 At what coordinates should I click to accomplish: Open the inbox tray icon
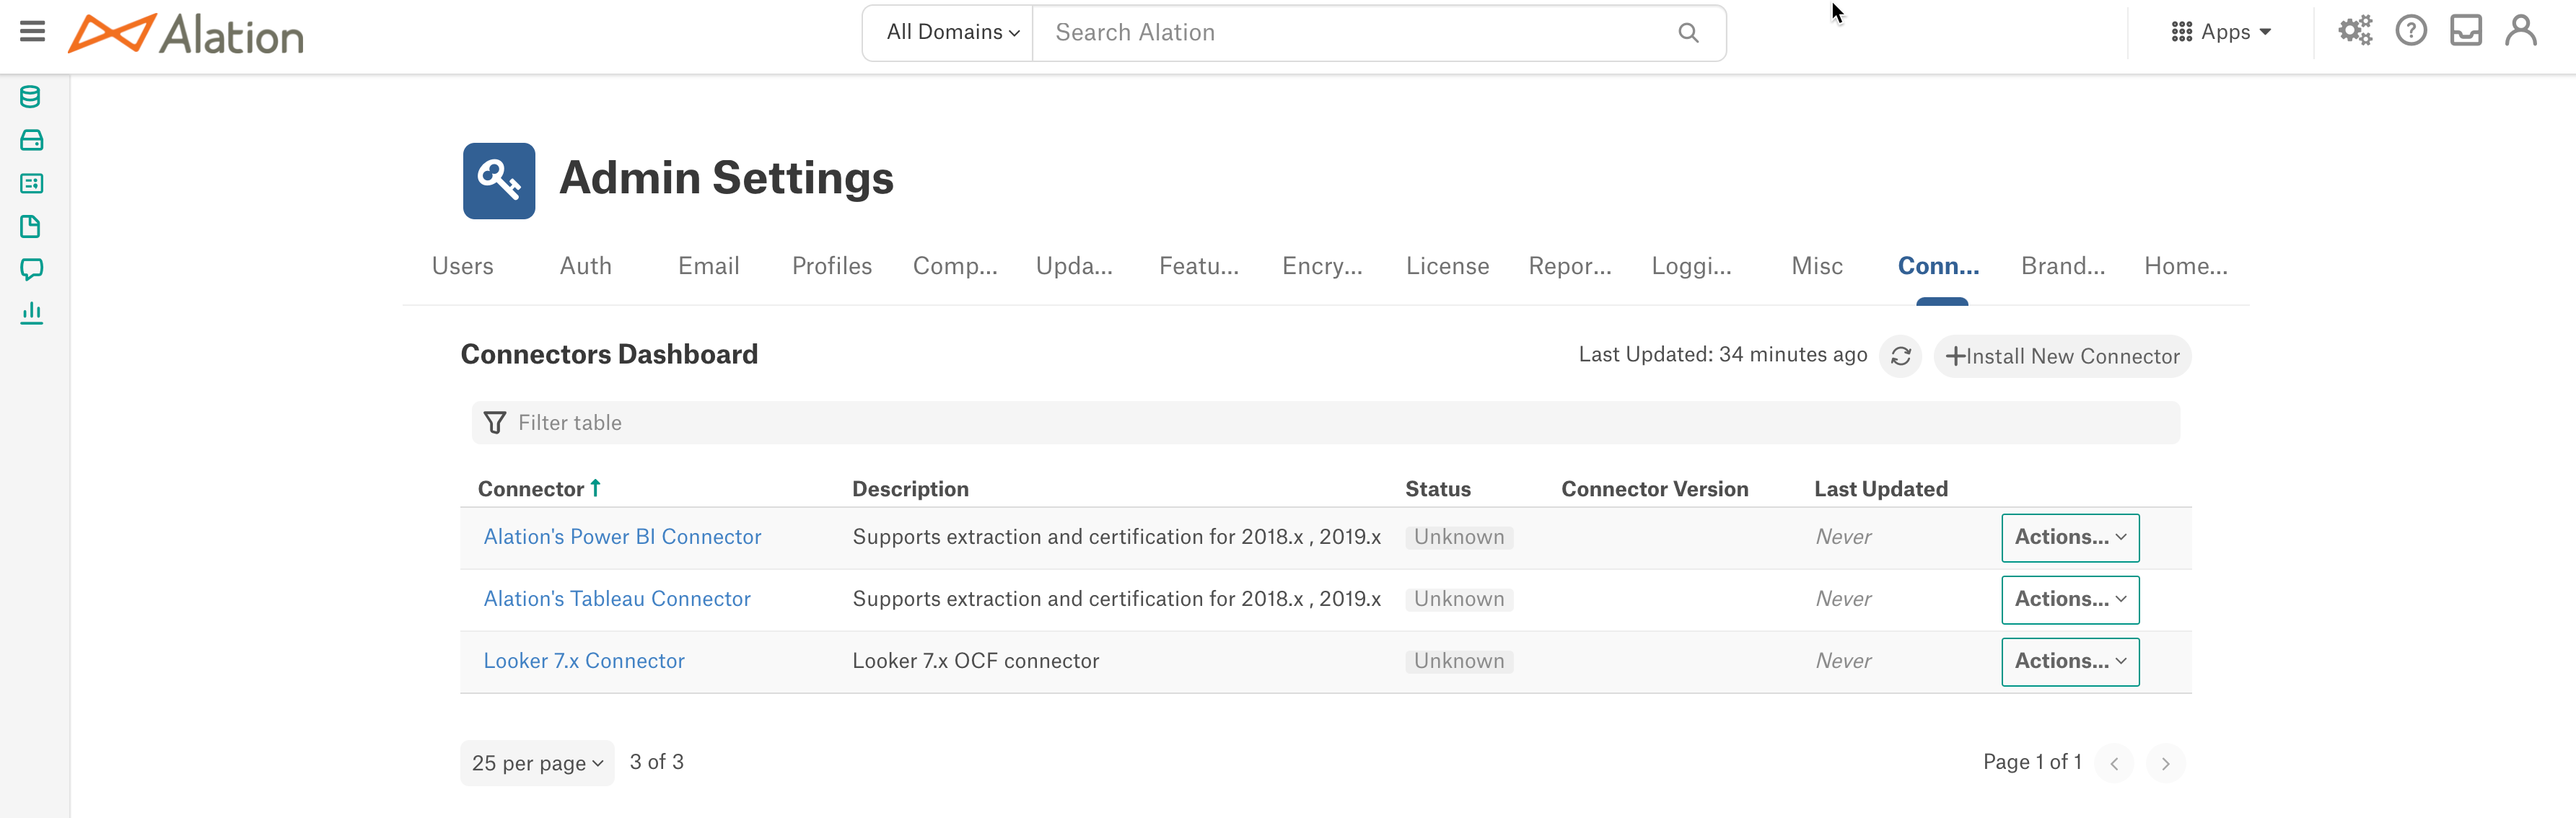point(2466,32)
